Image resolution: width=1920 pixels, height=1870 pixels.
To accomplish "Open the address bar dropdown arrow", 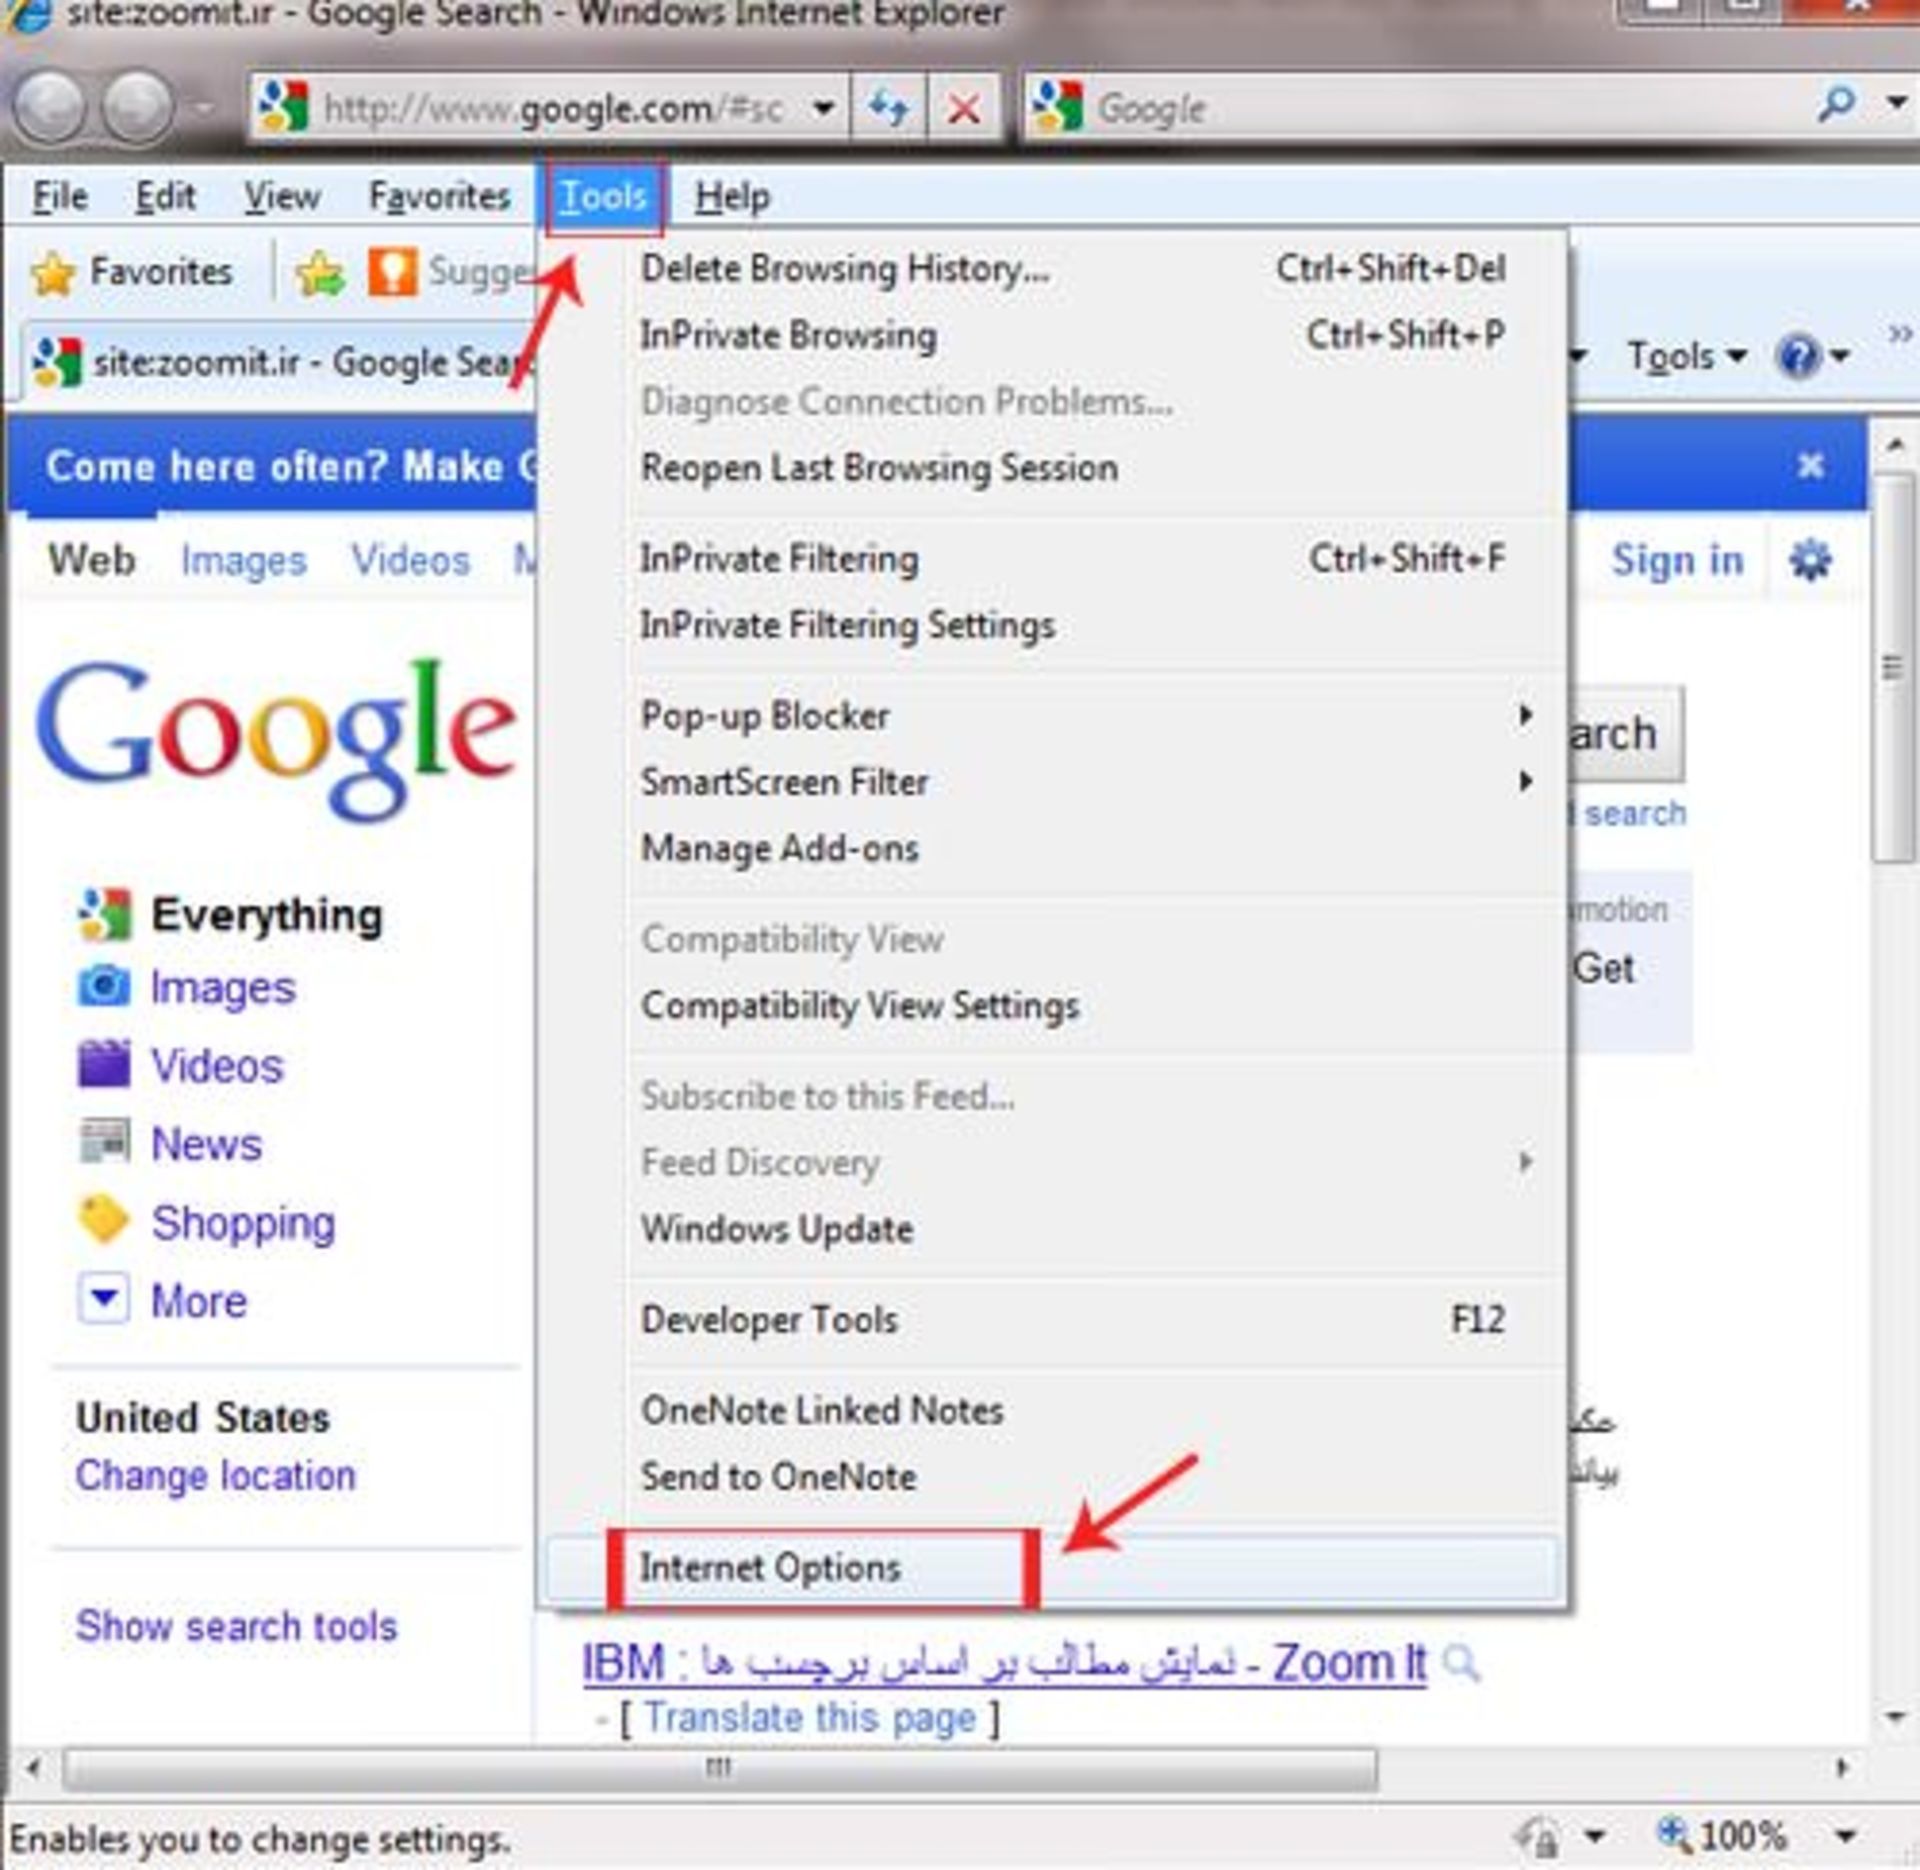I will (823, 107).
